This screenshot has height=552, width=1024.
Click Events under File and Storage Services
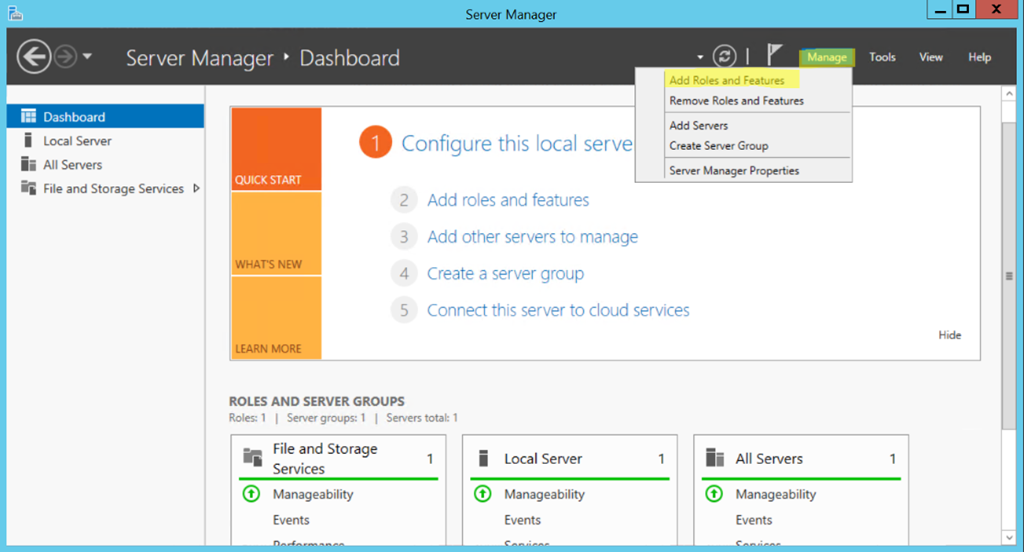291,520
